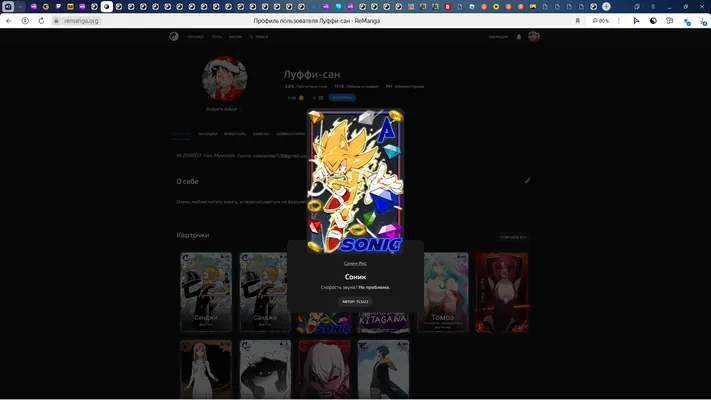711x400 pixels.
Task: Reload the page with refresh icon
Action: [x=41, y=21]
